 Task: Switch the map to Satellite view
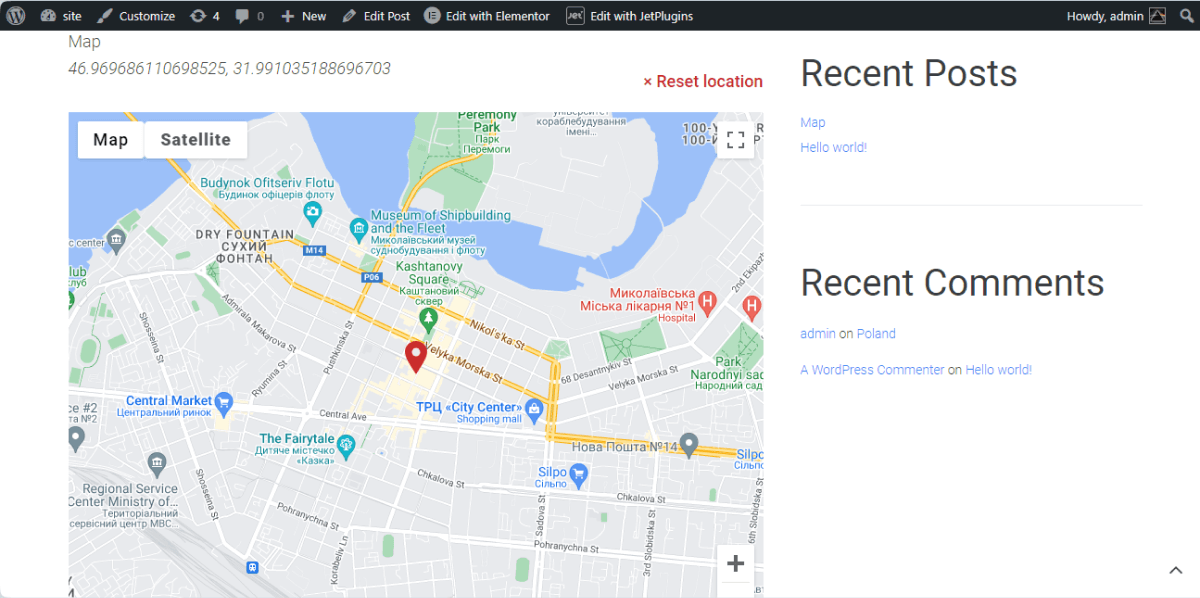point(195,139)
